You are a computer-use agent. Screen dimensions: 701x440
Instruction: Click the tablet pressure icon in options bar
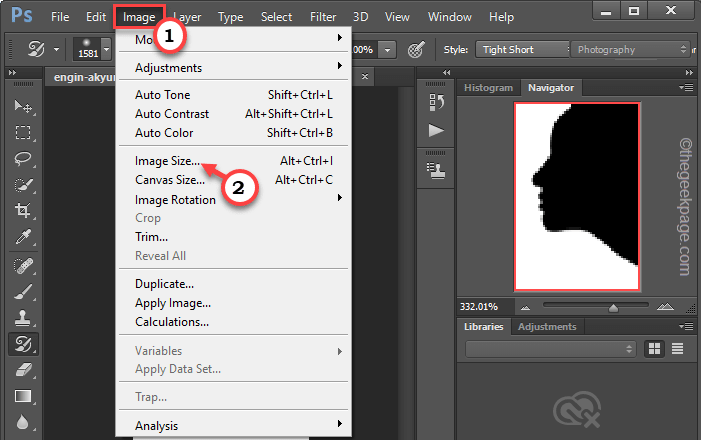[416, 50]
